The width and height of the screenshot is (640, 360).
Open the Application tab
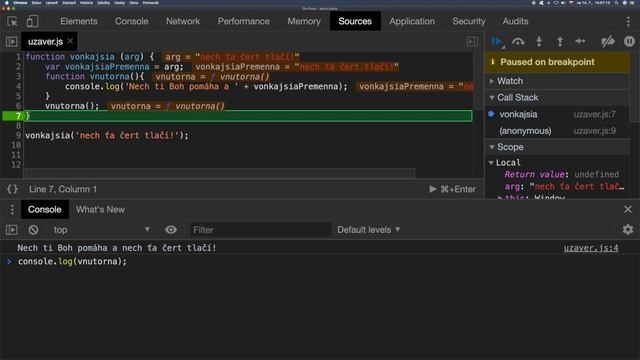412,21
